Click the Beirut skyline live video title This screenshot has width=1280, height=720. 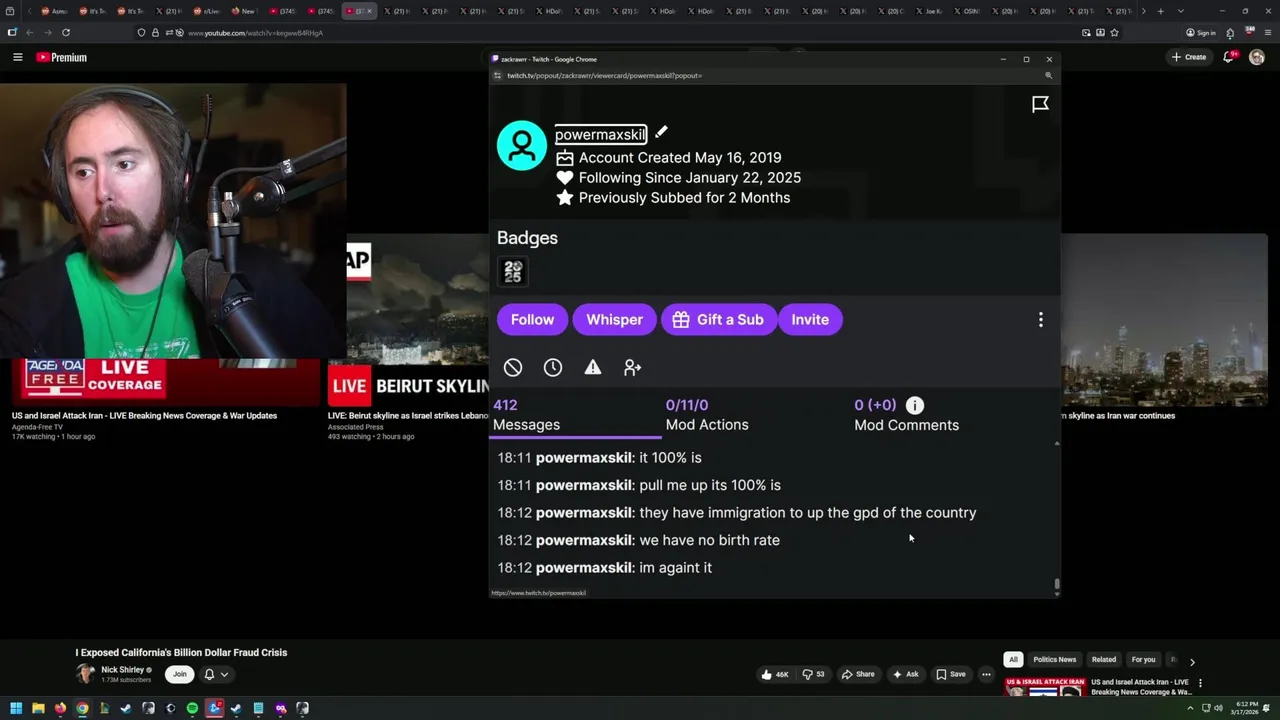408,416
